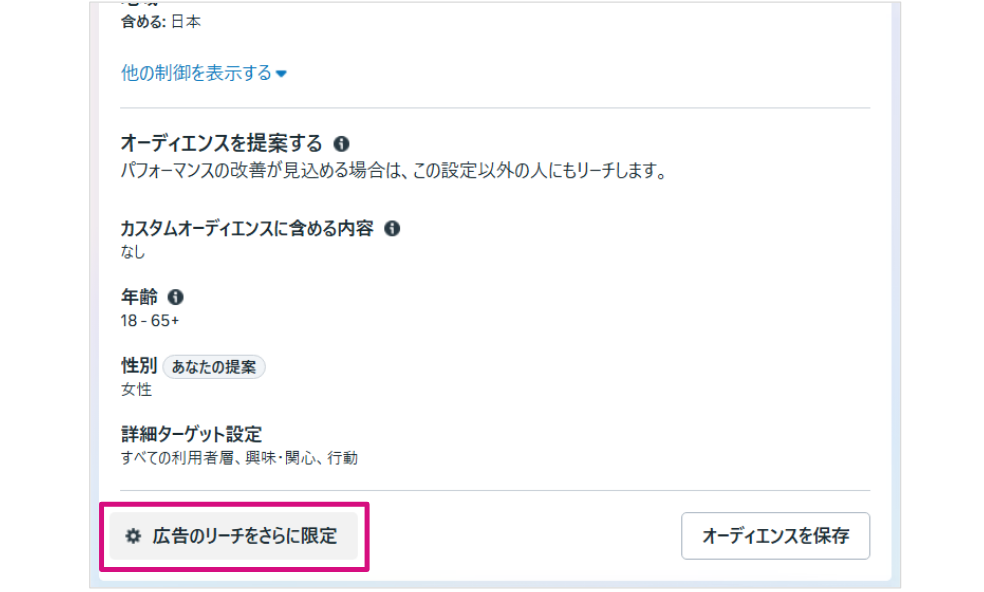Screen dimensions: 984x592
Task: Click the 広告のリーチをさらに限定 button label
Action: [244, 536]
